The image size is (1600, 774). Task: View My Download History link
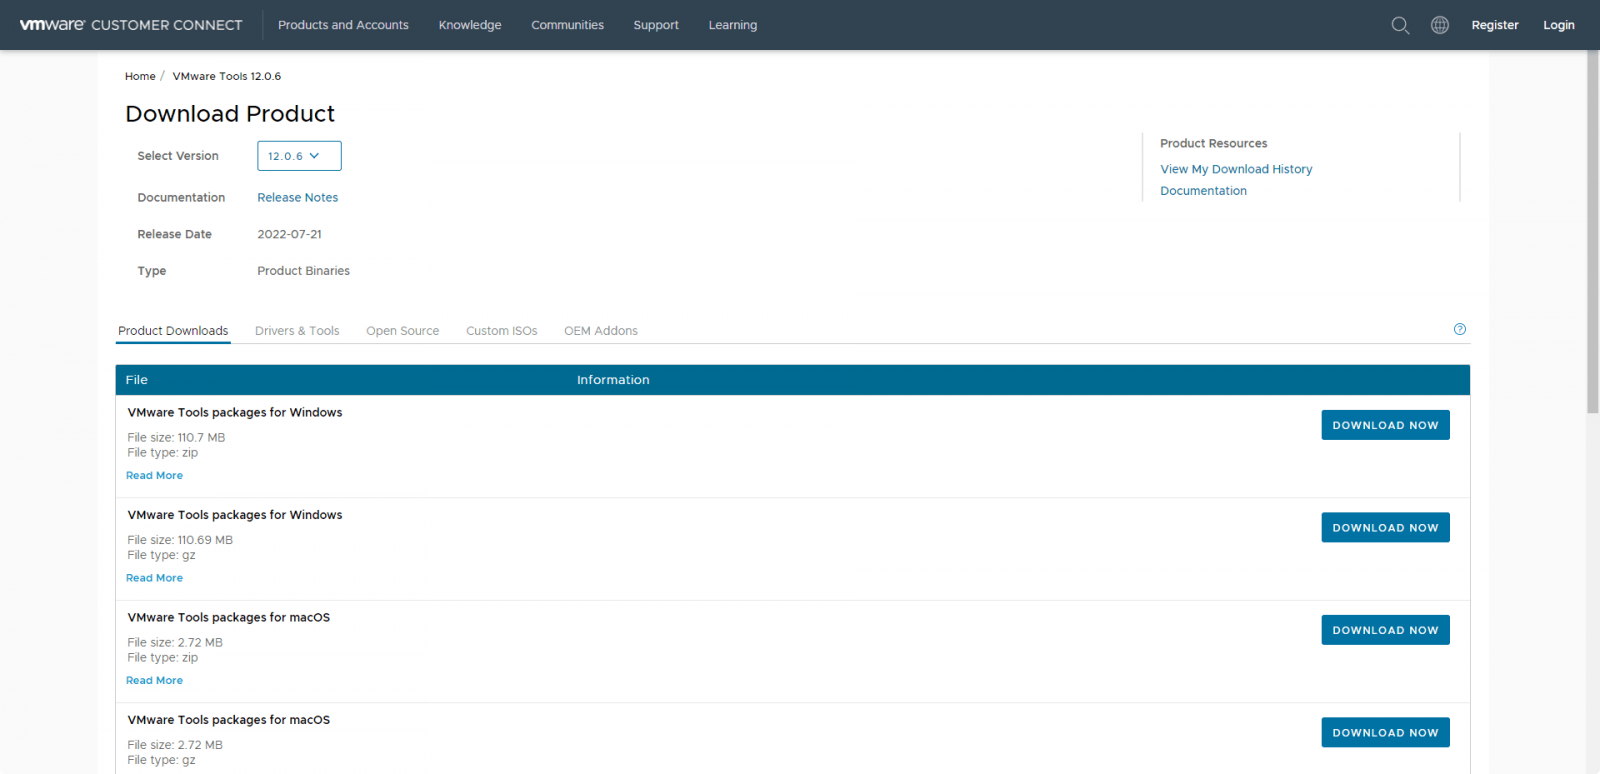point(1236,169)
